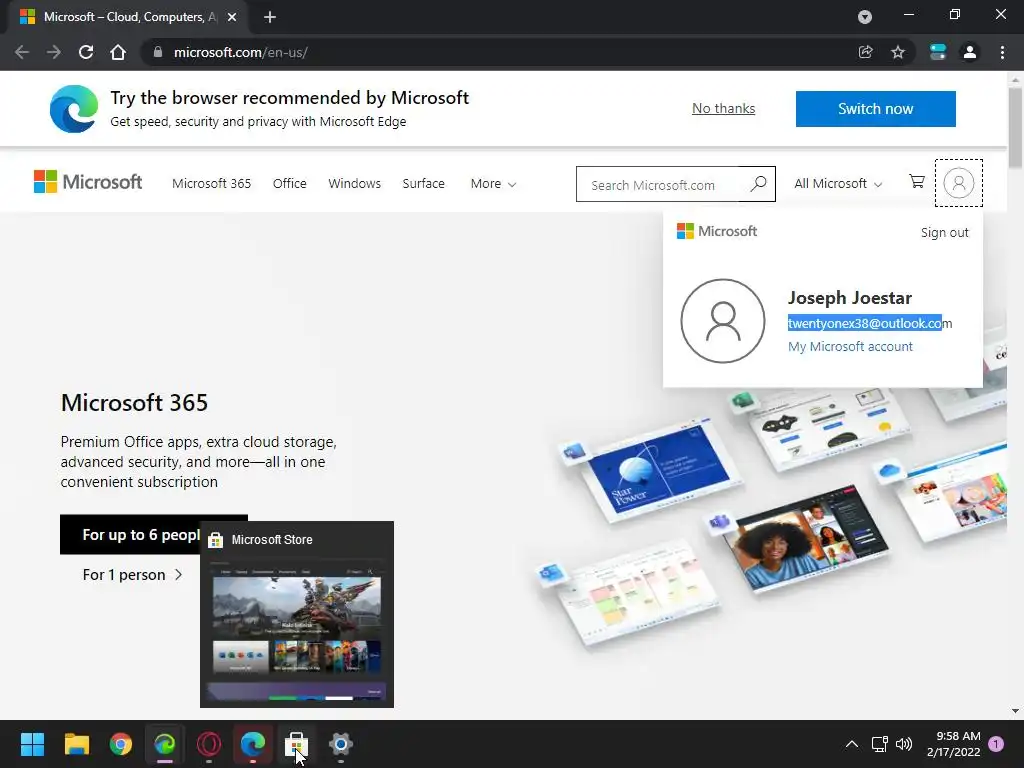Open the tab search dropdown circle

click(865, 17)
